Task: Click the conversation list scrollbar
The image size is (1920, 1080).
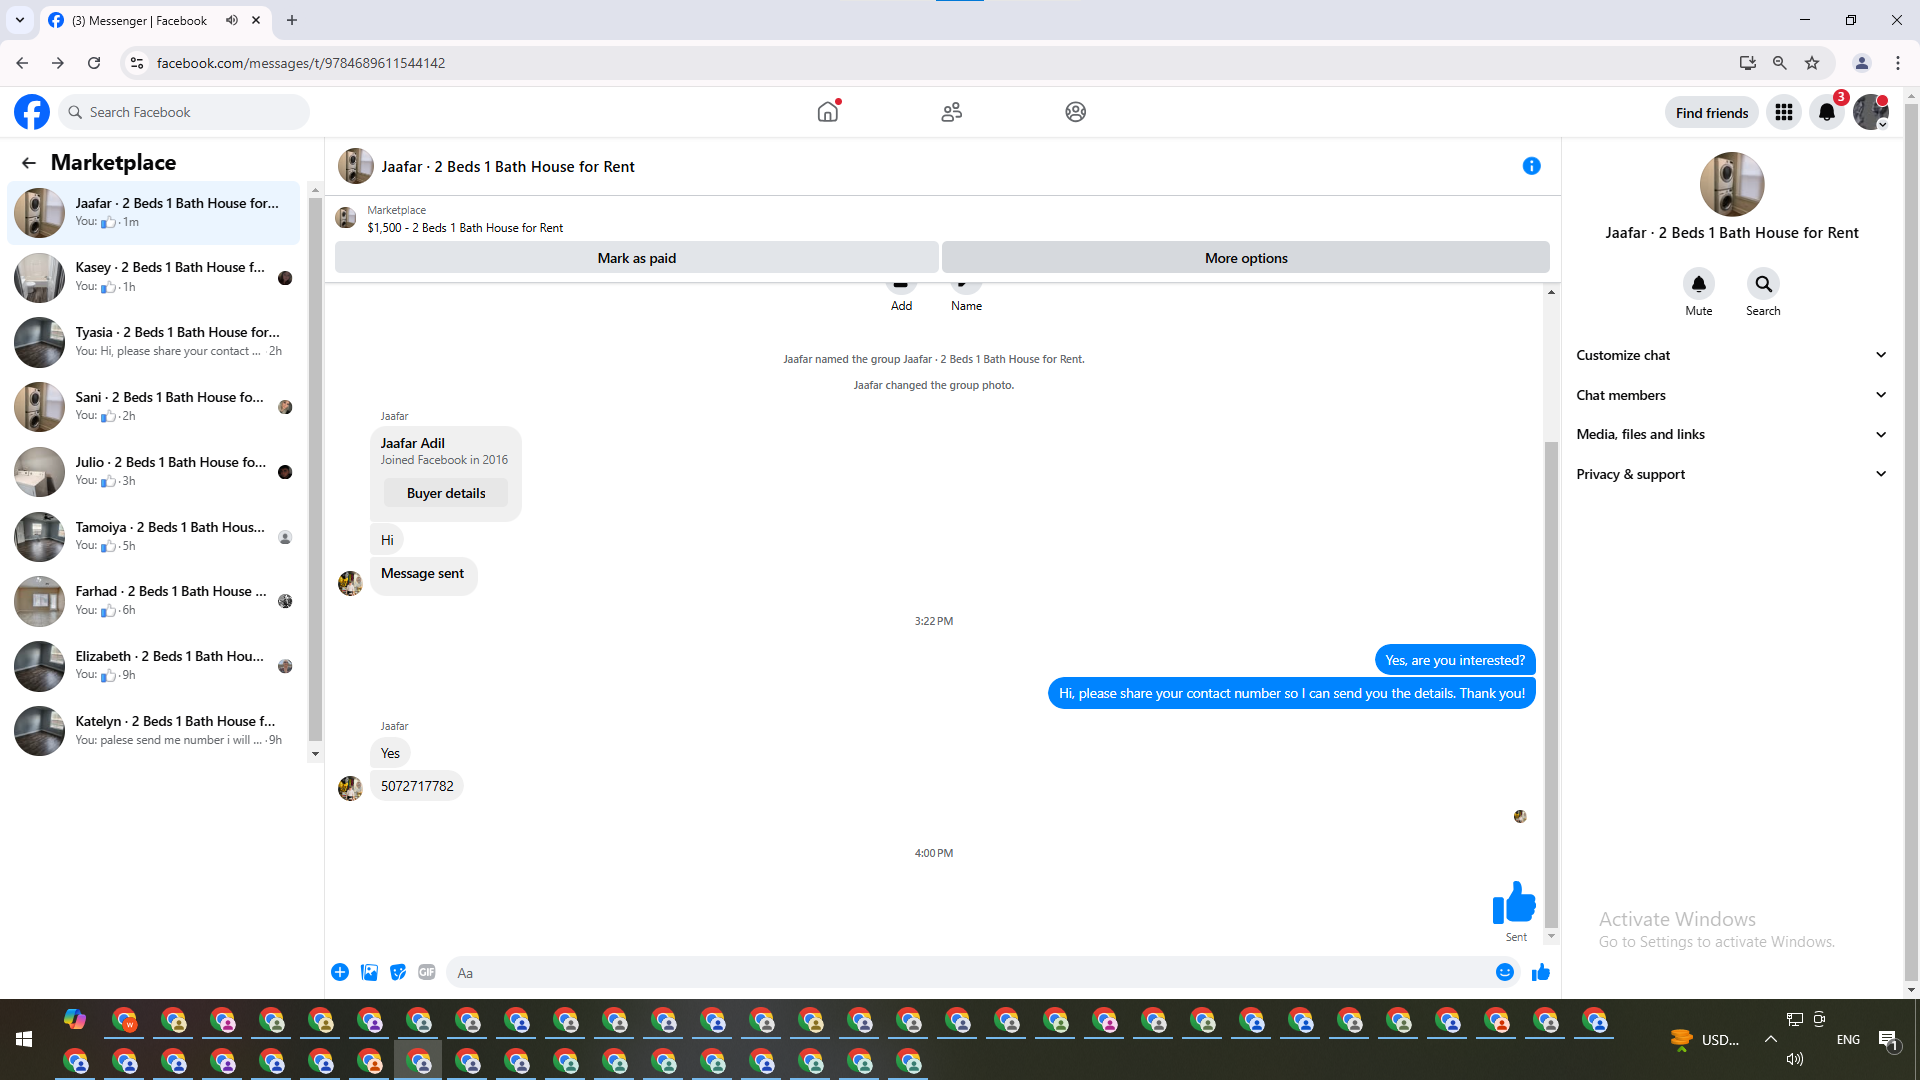Action: tap(315, 470)
